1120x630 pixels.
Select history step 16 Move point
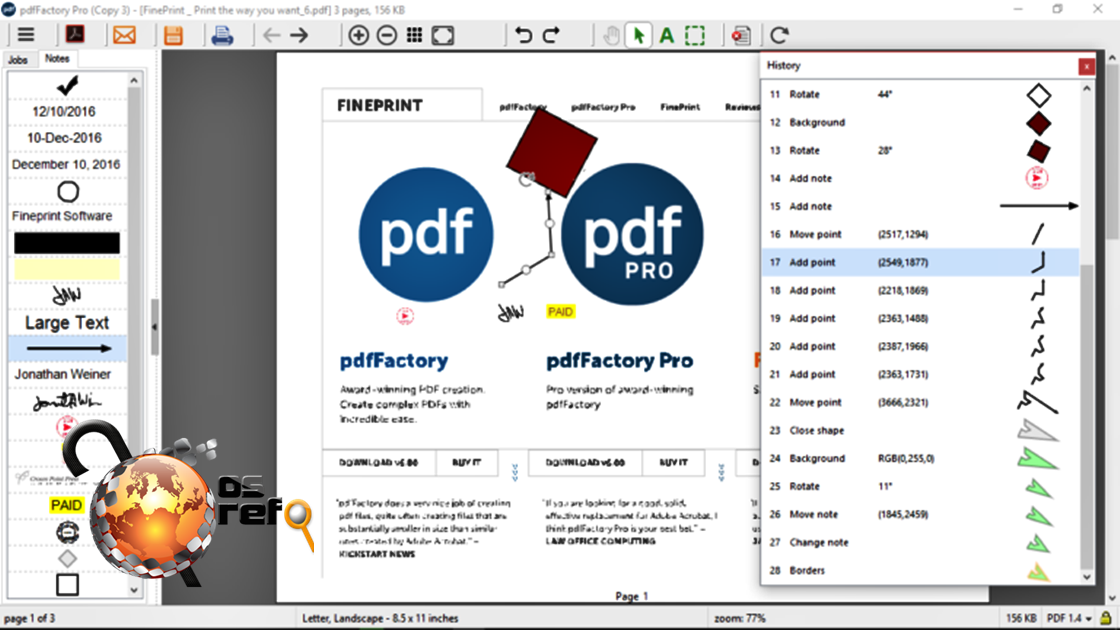[x=921, y=234]
